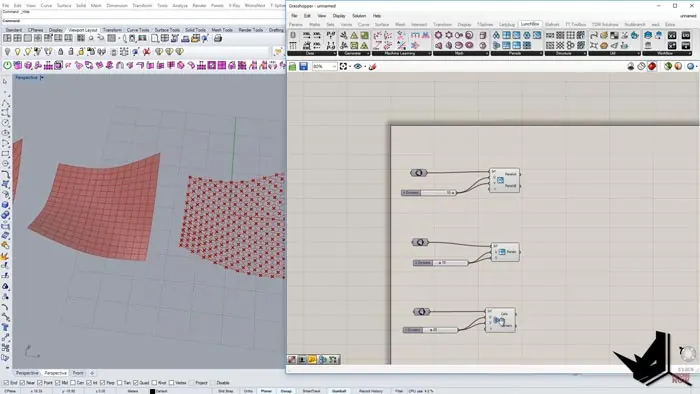Click the yellow triangle icon in Generate group

pos(354,35)
